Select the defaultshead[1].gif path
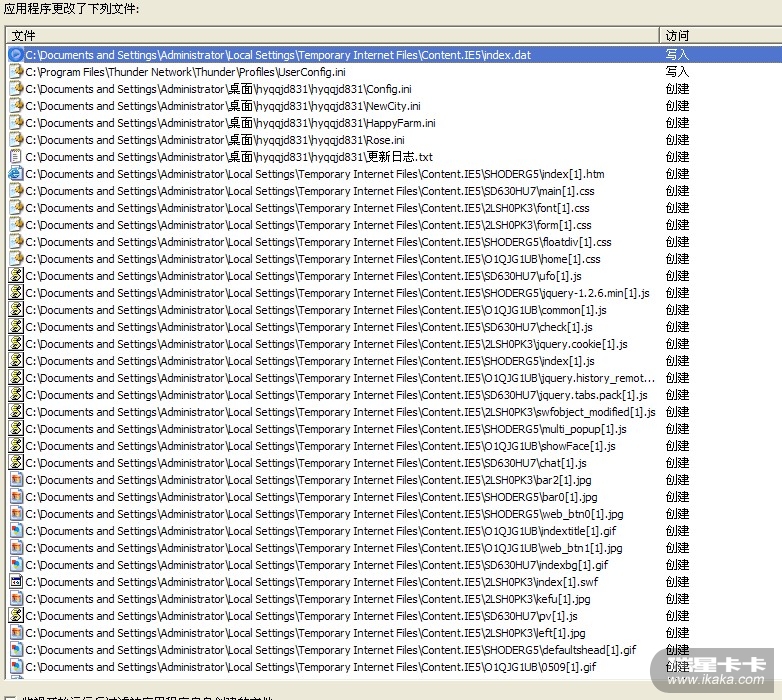The image size is (782, 700). pos(331,650)
